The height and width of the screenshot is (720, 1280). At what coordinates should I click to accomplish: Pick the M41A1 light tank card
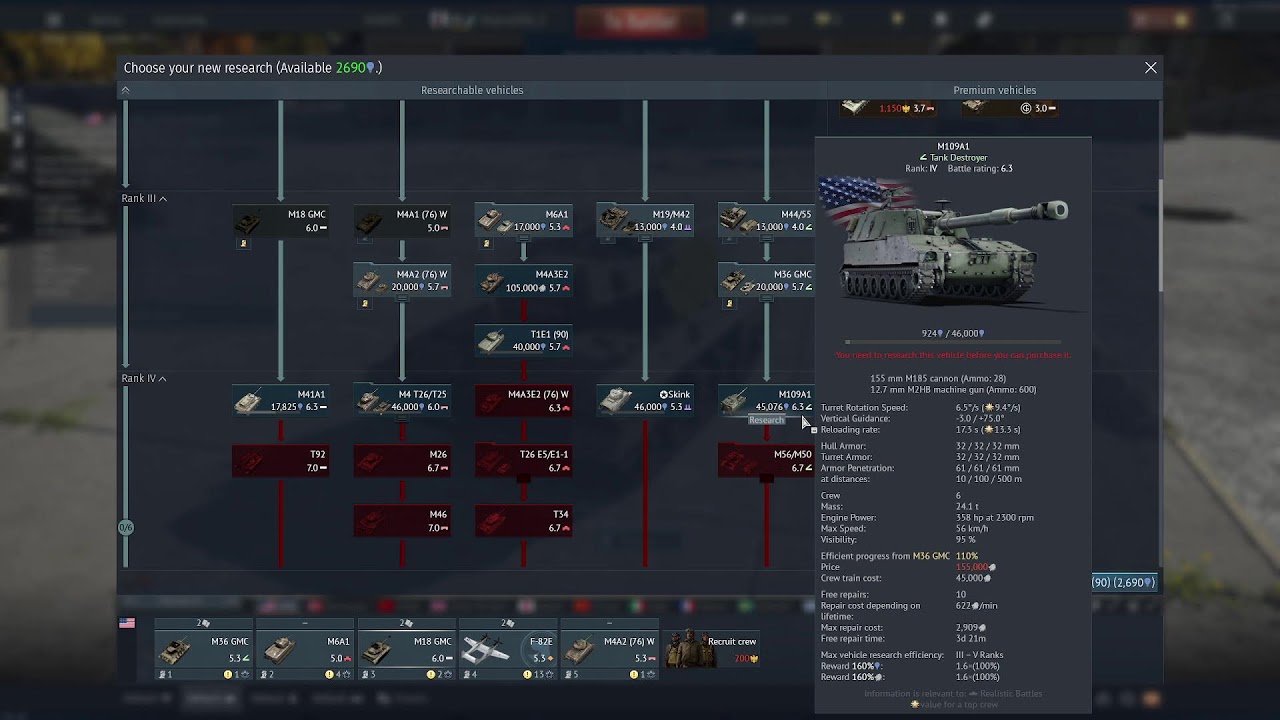280,401
